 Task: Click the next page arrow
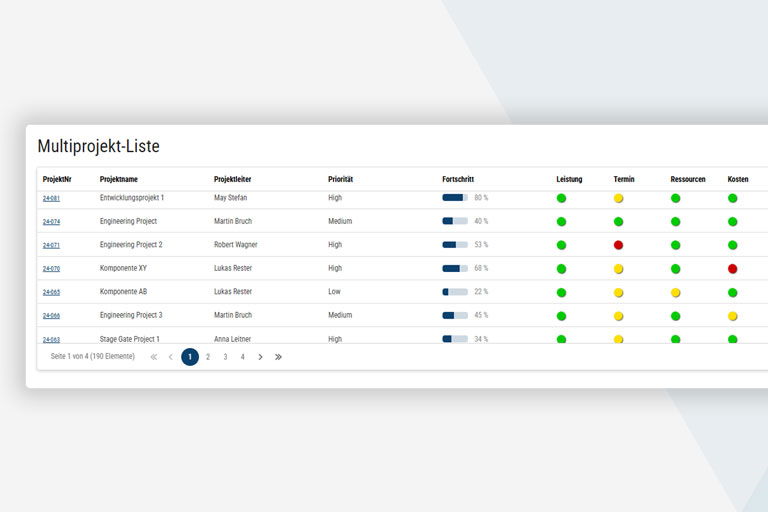click(x=260, y=357)
